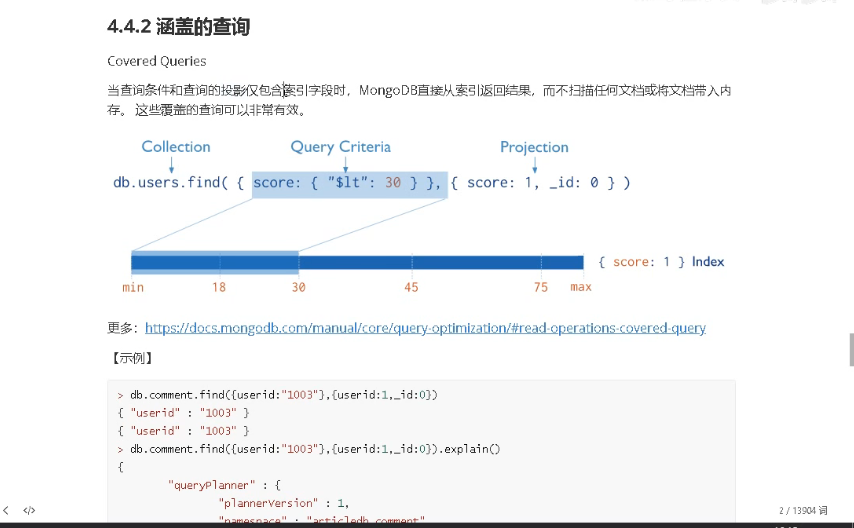Click the Covered Queries subtitle text
This screenshot has width=854, height=528.
pos(157,61)
